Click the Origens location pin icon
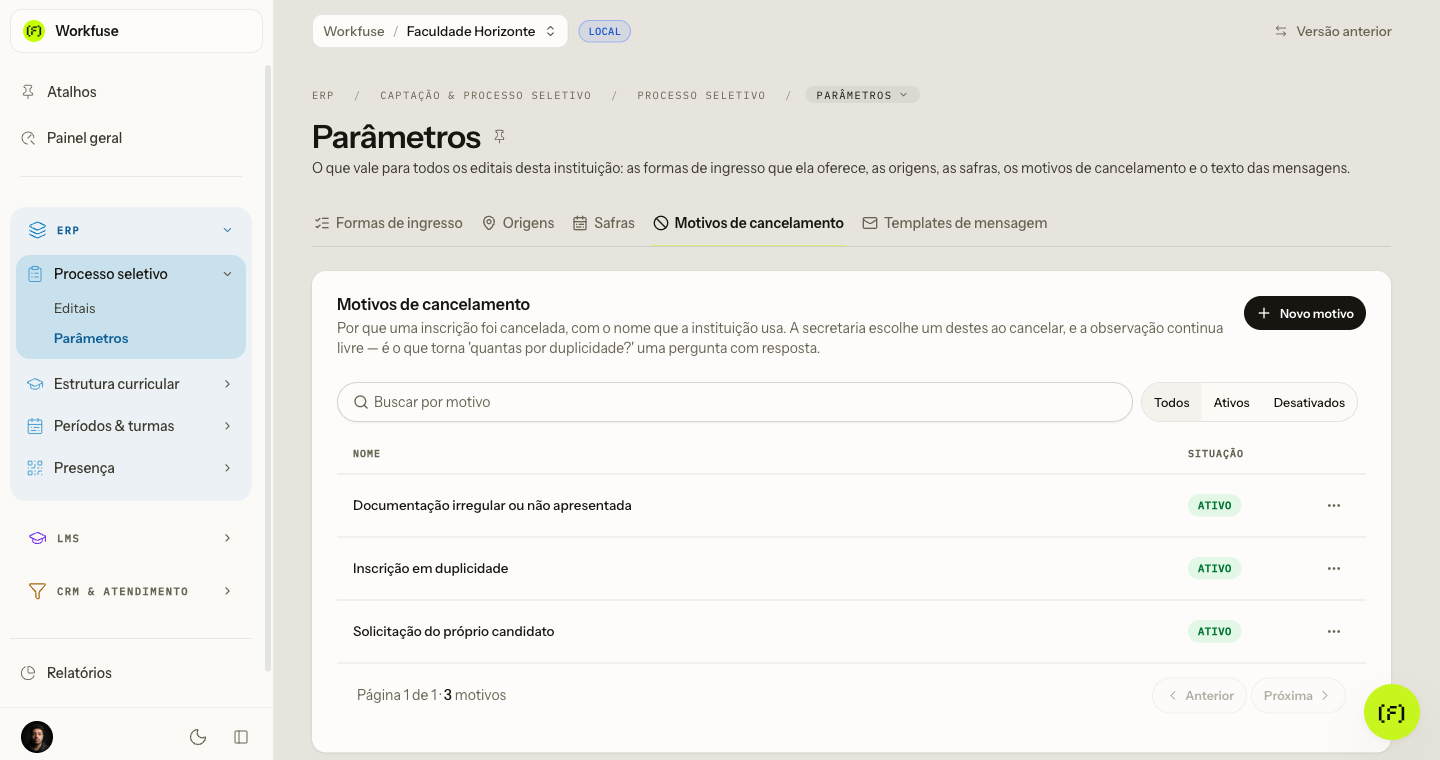 [x=489, y=223]
